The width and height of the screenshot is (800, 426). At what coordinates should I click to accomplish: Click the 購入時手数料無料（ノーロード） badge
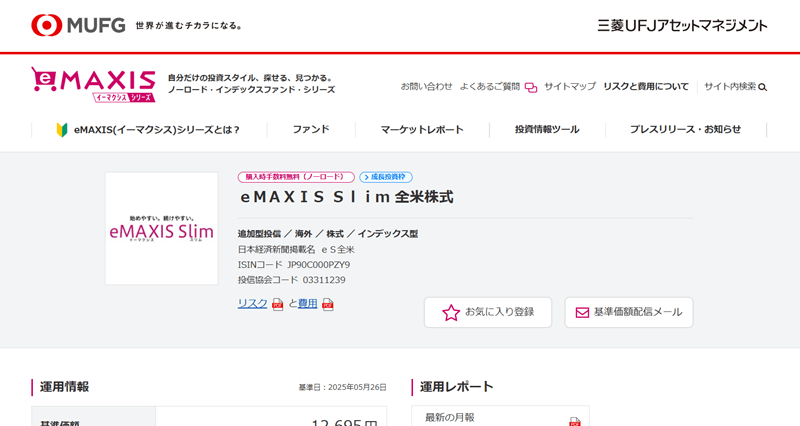[296, 177]
